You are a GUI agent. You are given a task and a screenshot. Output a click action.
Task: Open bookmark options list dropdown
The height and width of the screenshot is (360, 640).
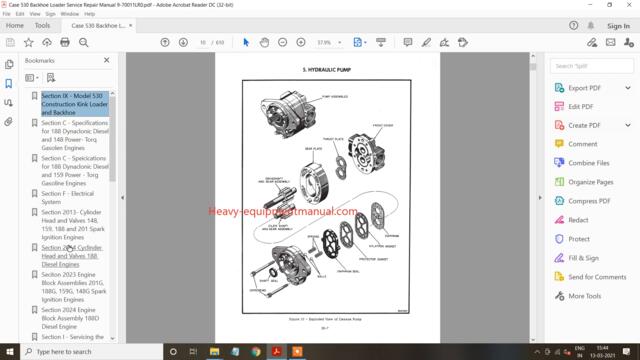[31, 78]
